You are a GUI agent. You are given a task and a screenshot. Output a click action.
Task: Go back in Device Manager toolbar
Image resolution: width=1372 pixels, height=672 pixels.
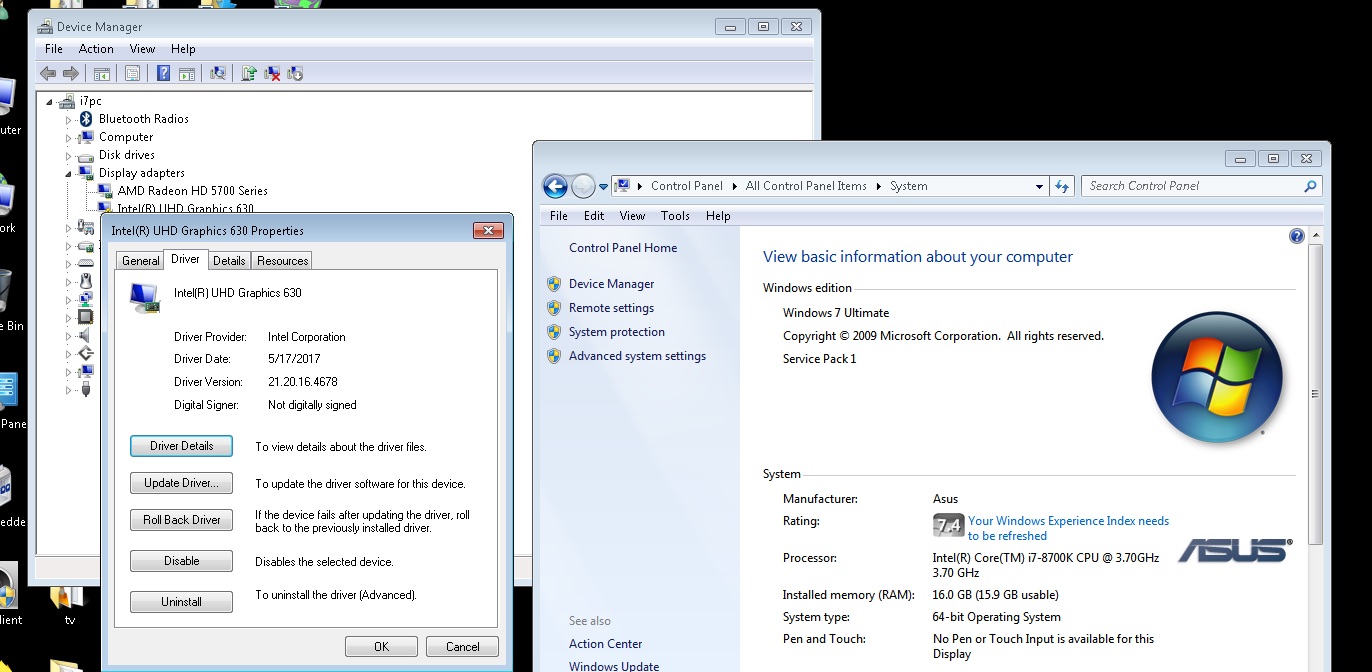point(48,73)
